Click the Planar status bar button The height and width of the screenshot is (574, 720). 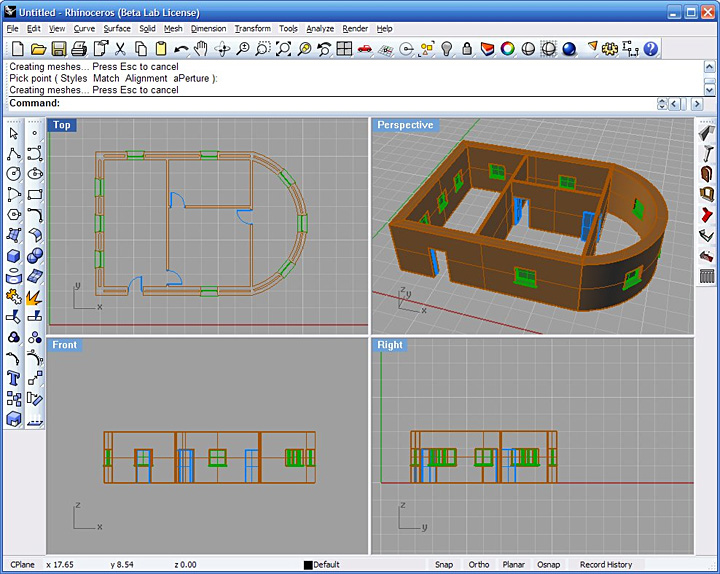513,564
